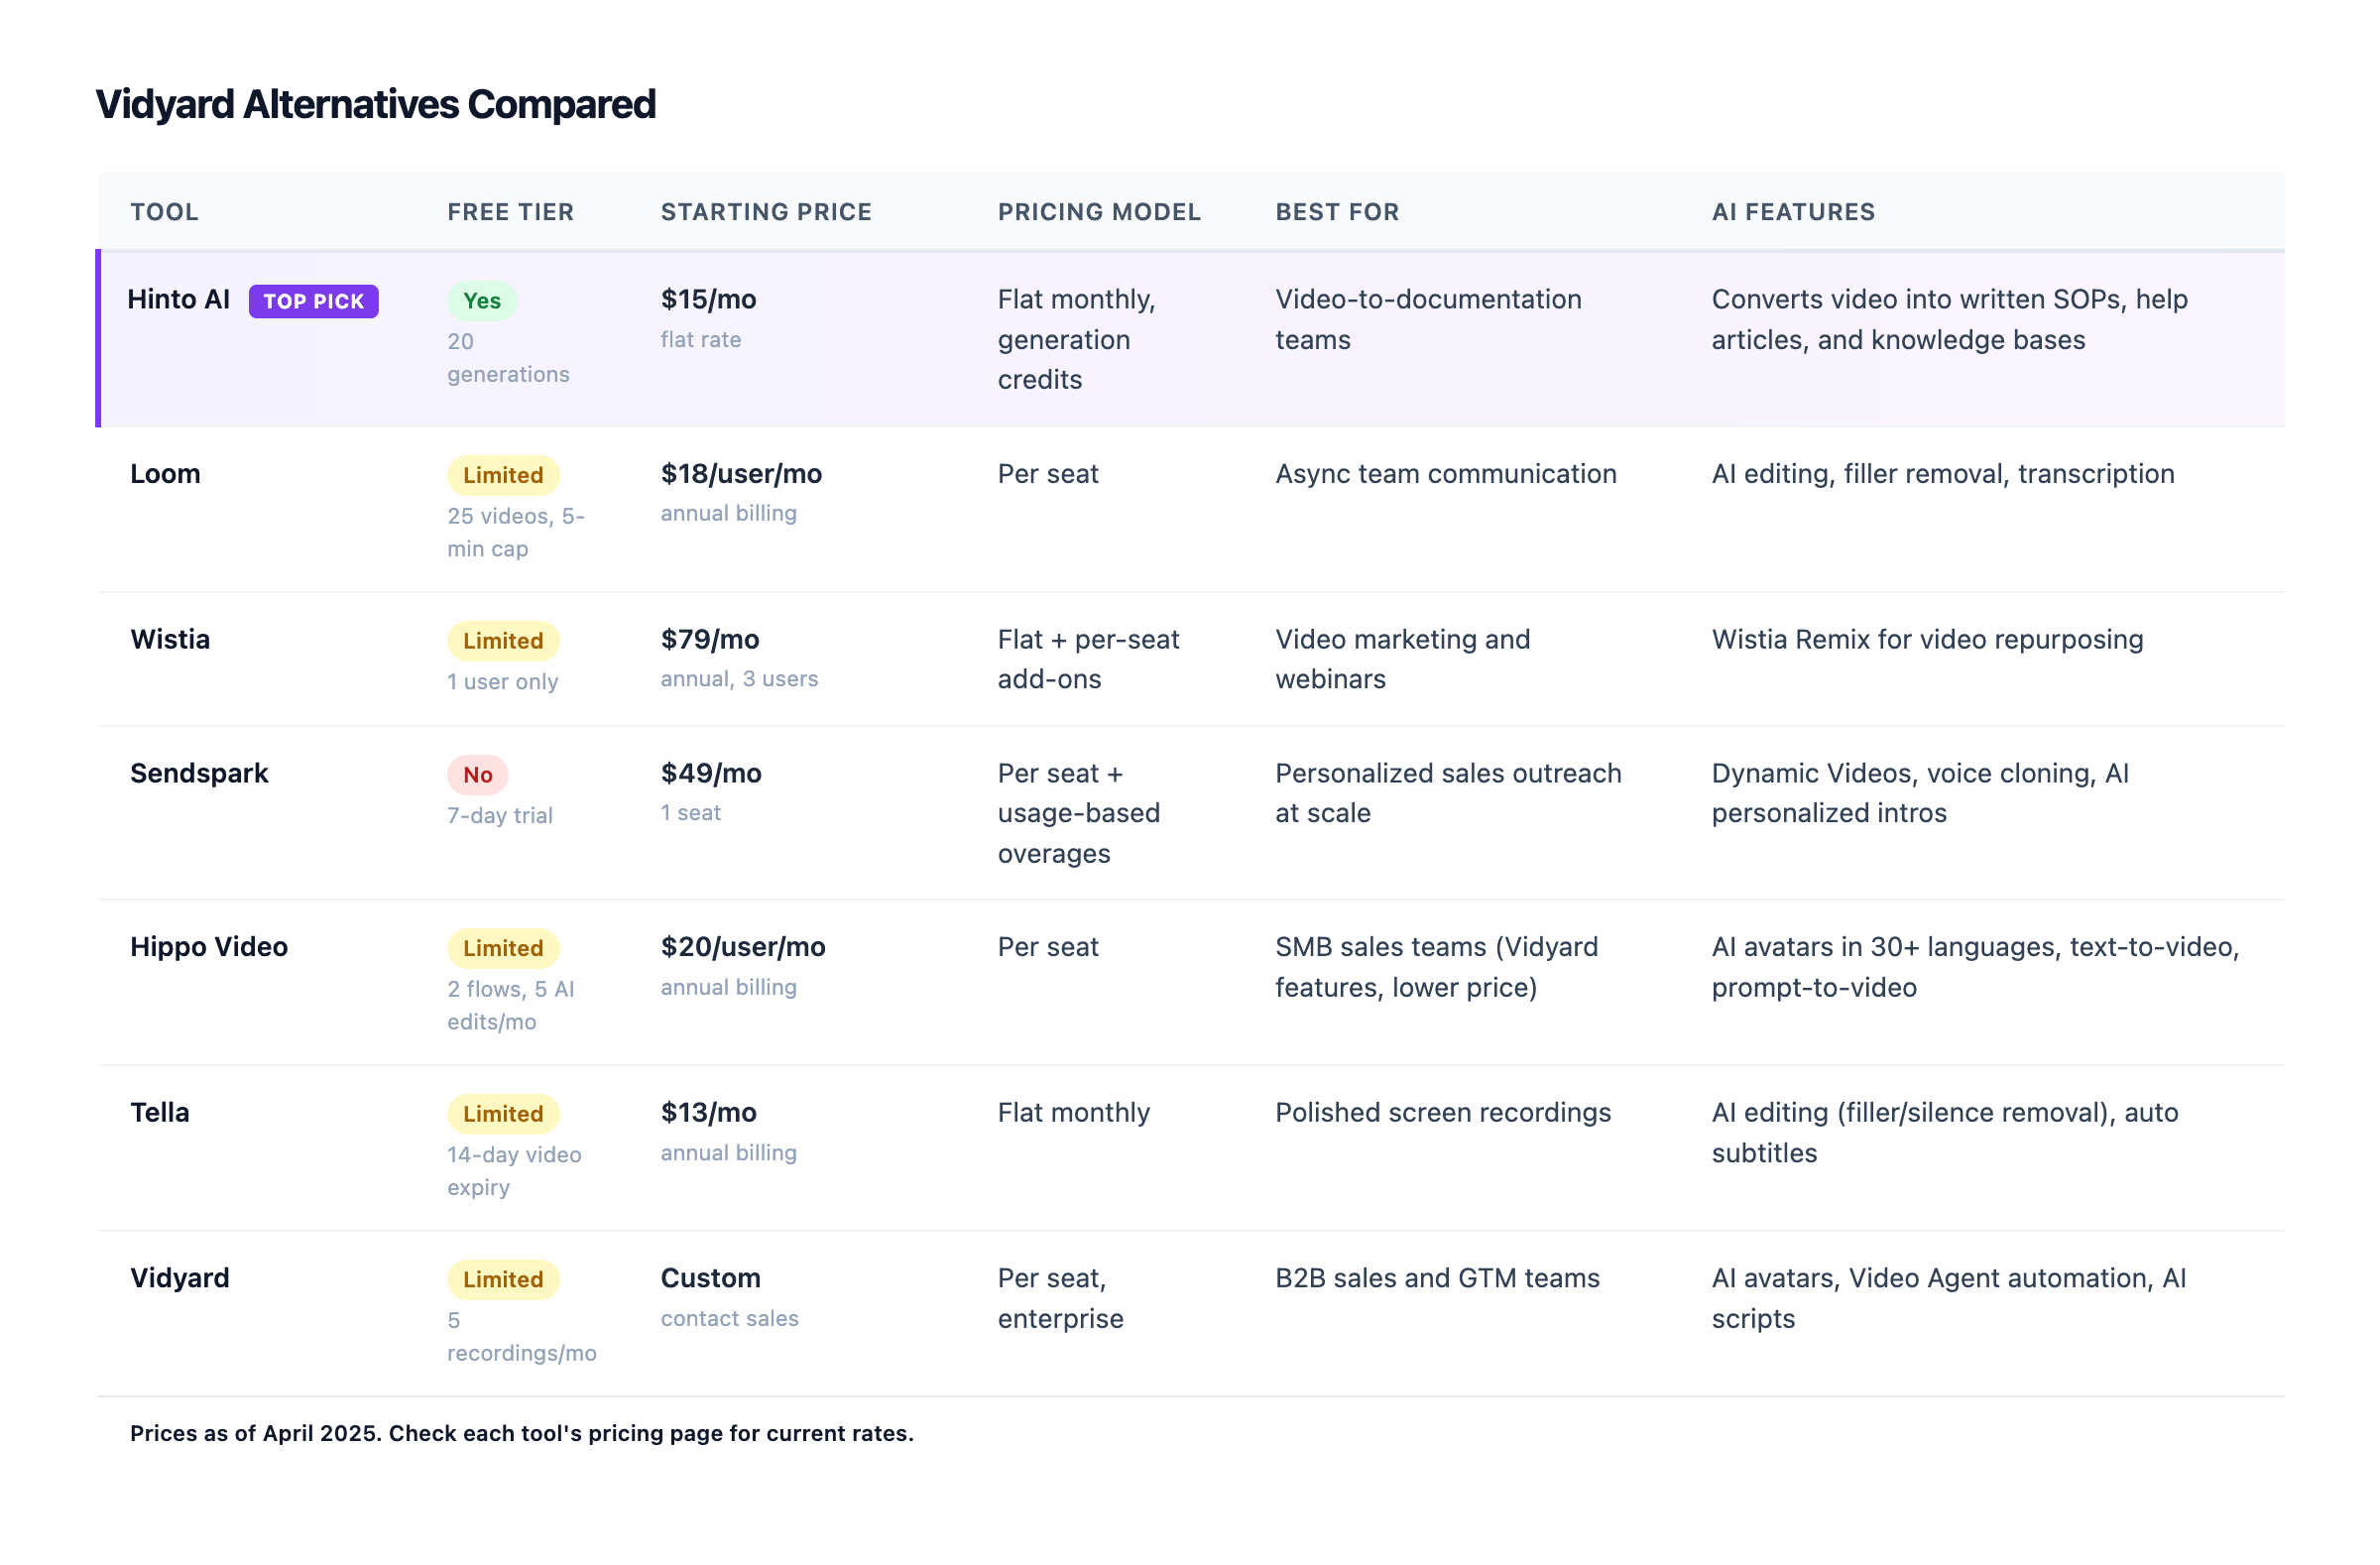Click the BEST FOR column header
2380x1565 pixels.
1337,211
